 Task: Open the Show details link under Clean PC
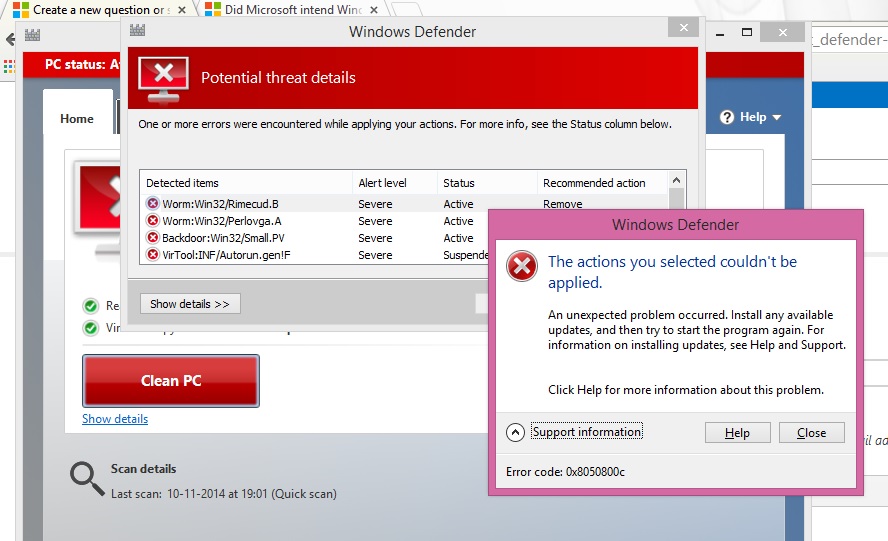(115, 419)
